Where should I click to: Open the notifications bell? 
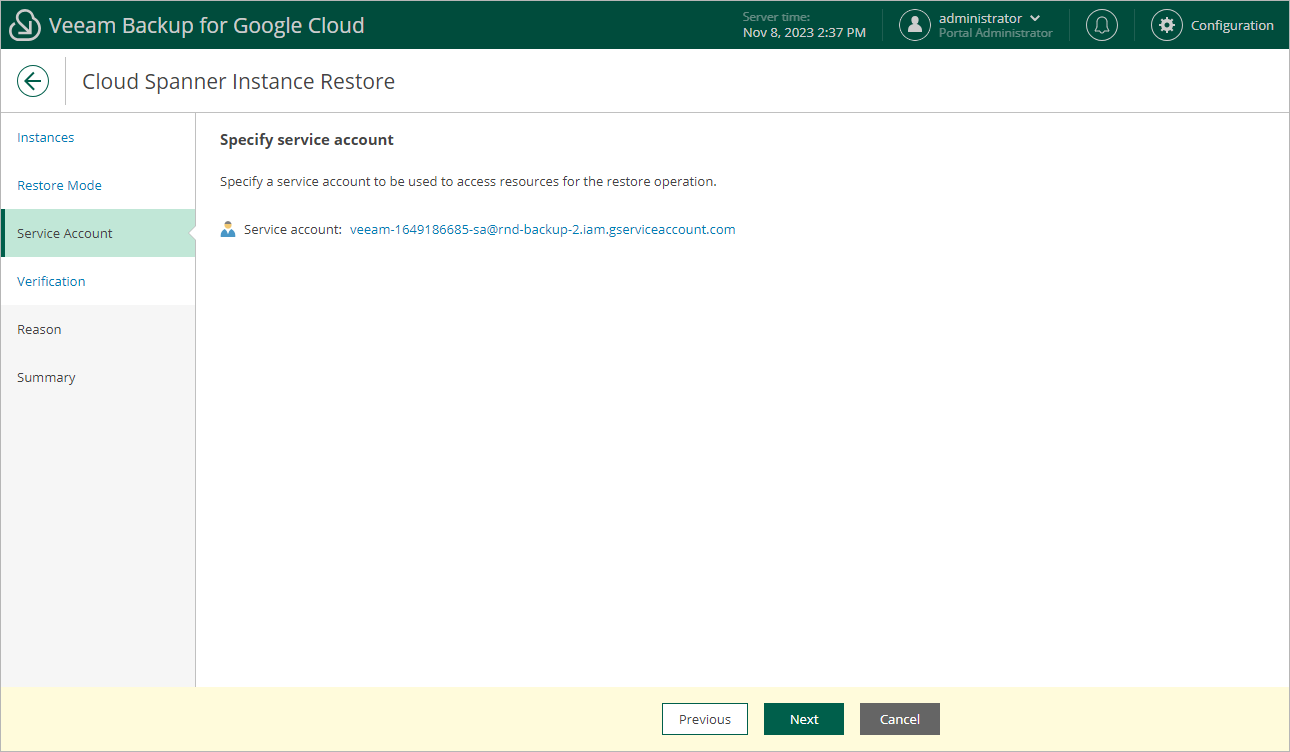tap(1102, 25)
